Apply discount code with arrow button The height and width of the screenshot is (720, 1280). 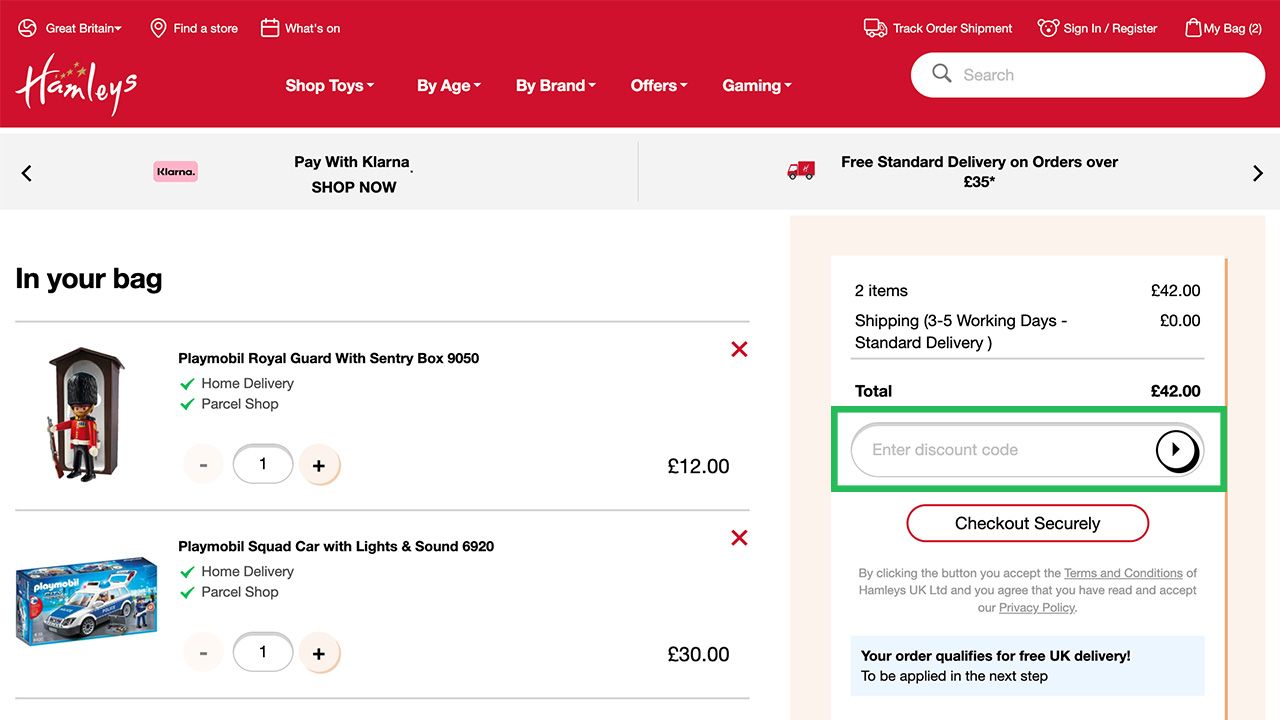(x=1176, y=450)
